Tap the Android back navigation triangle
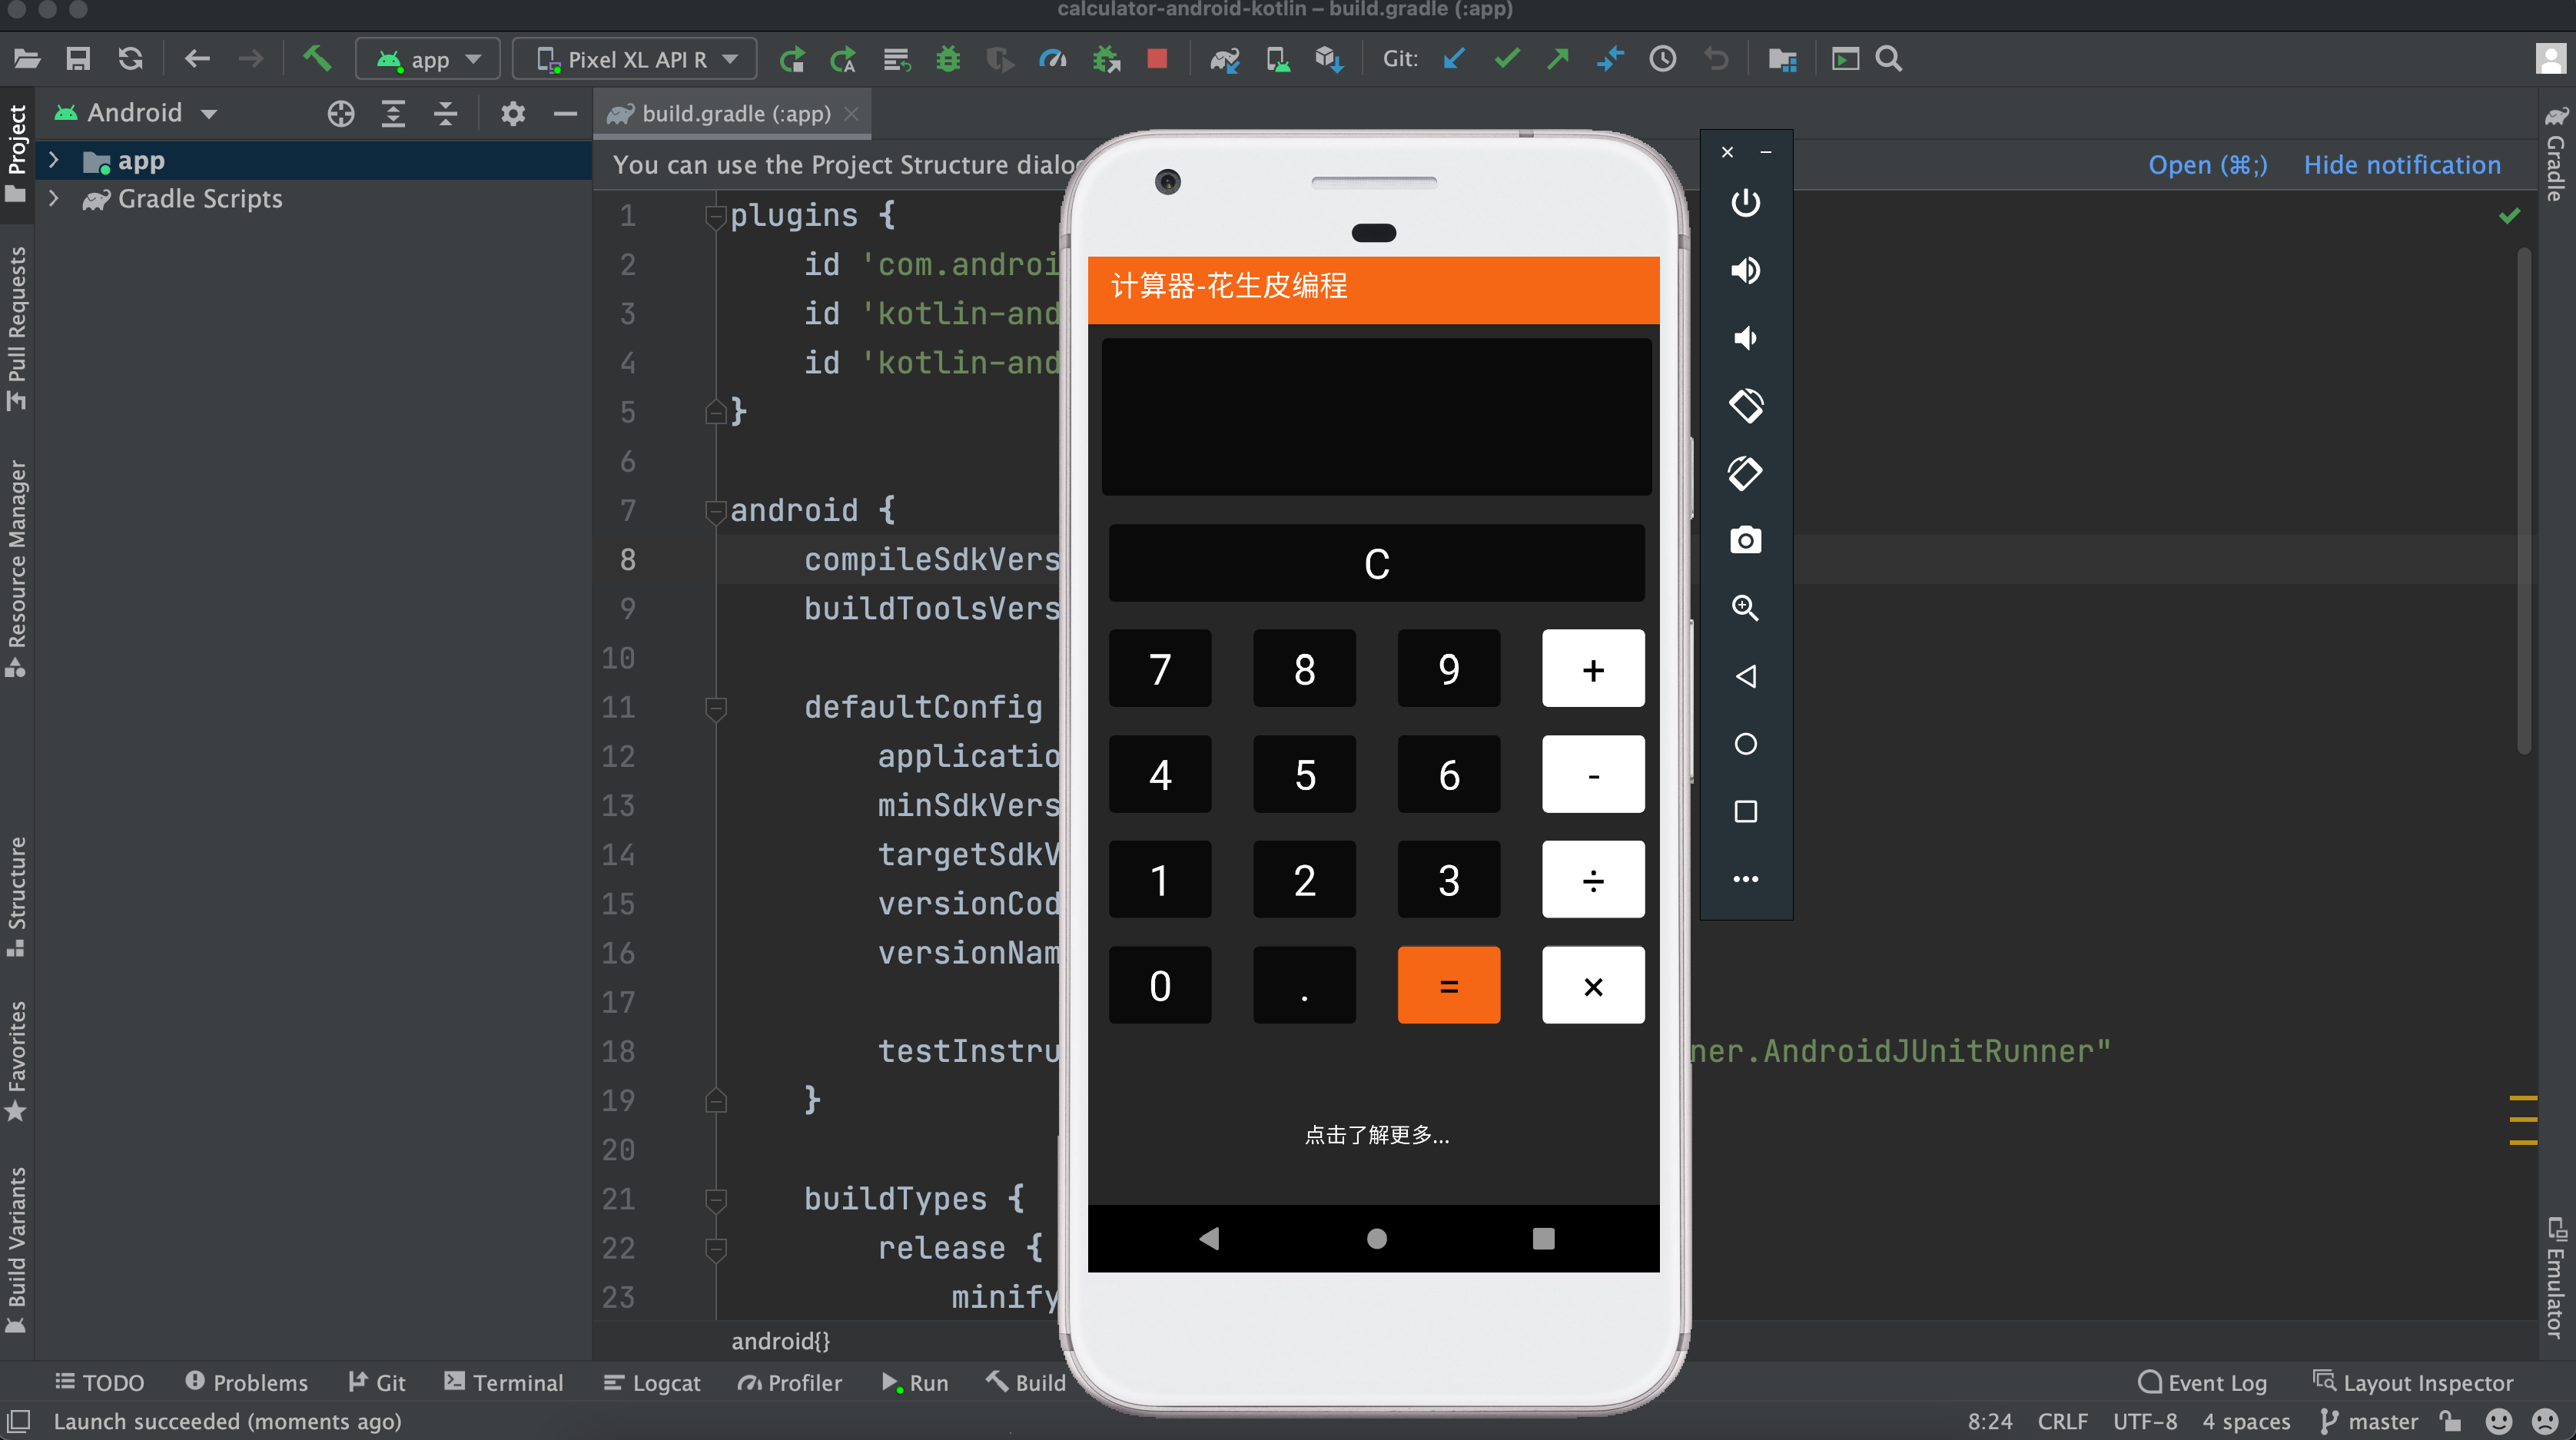Viewport: 2576px width, 1440px height. click(1209, 1238)
